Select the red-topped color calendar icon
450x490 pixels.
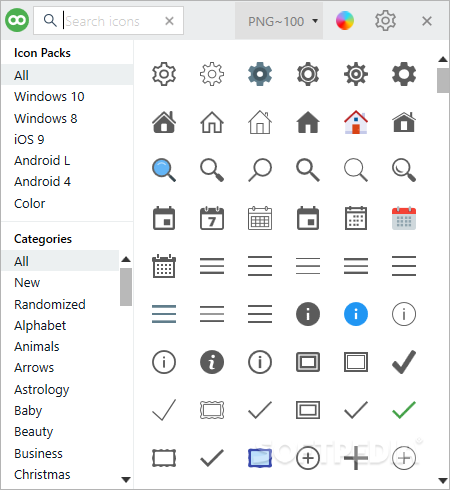pos(404,218)
